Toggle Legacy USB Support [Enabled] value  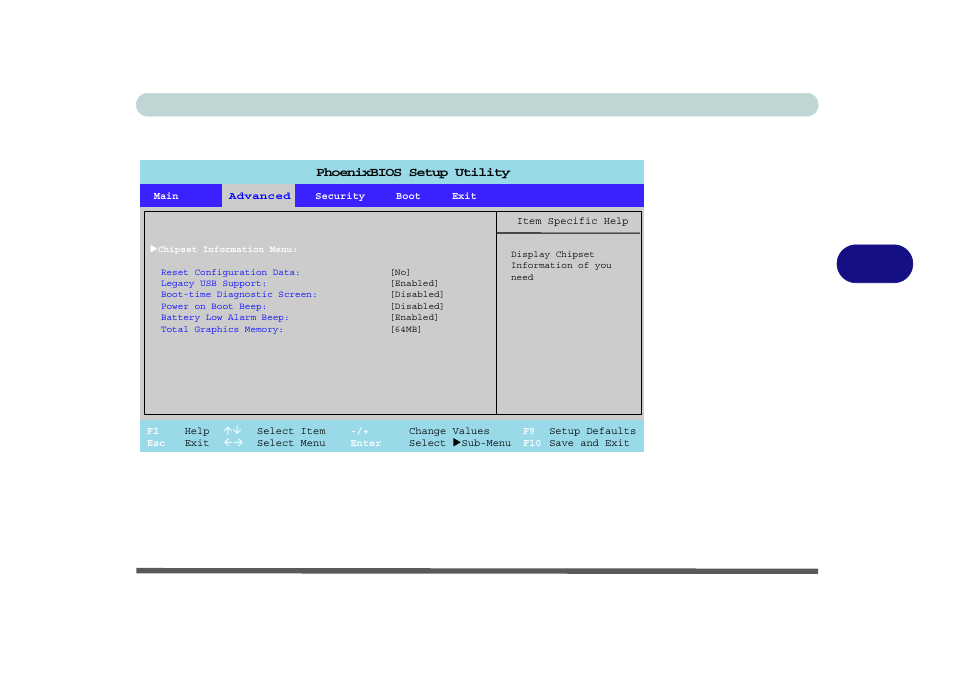[414, 284]
